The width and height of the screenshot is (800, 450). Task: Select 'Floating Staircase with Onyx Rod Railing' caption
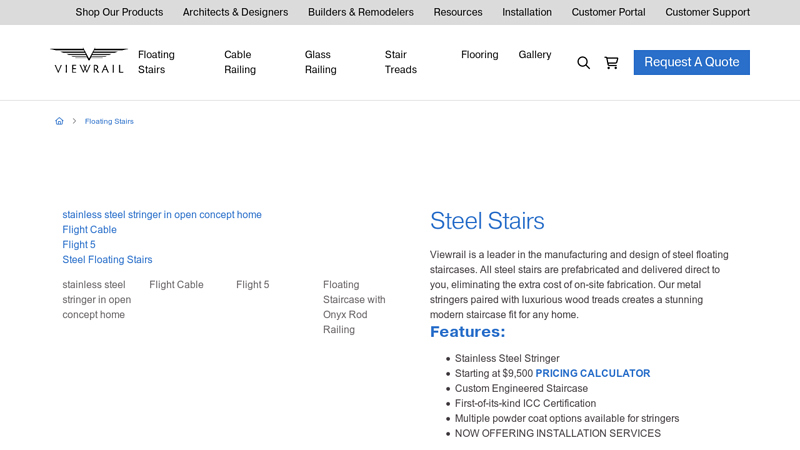click(x=354, y=307)
